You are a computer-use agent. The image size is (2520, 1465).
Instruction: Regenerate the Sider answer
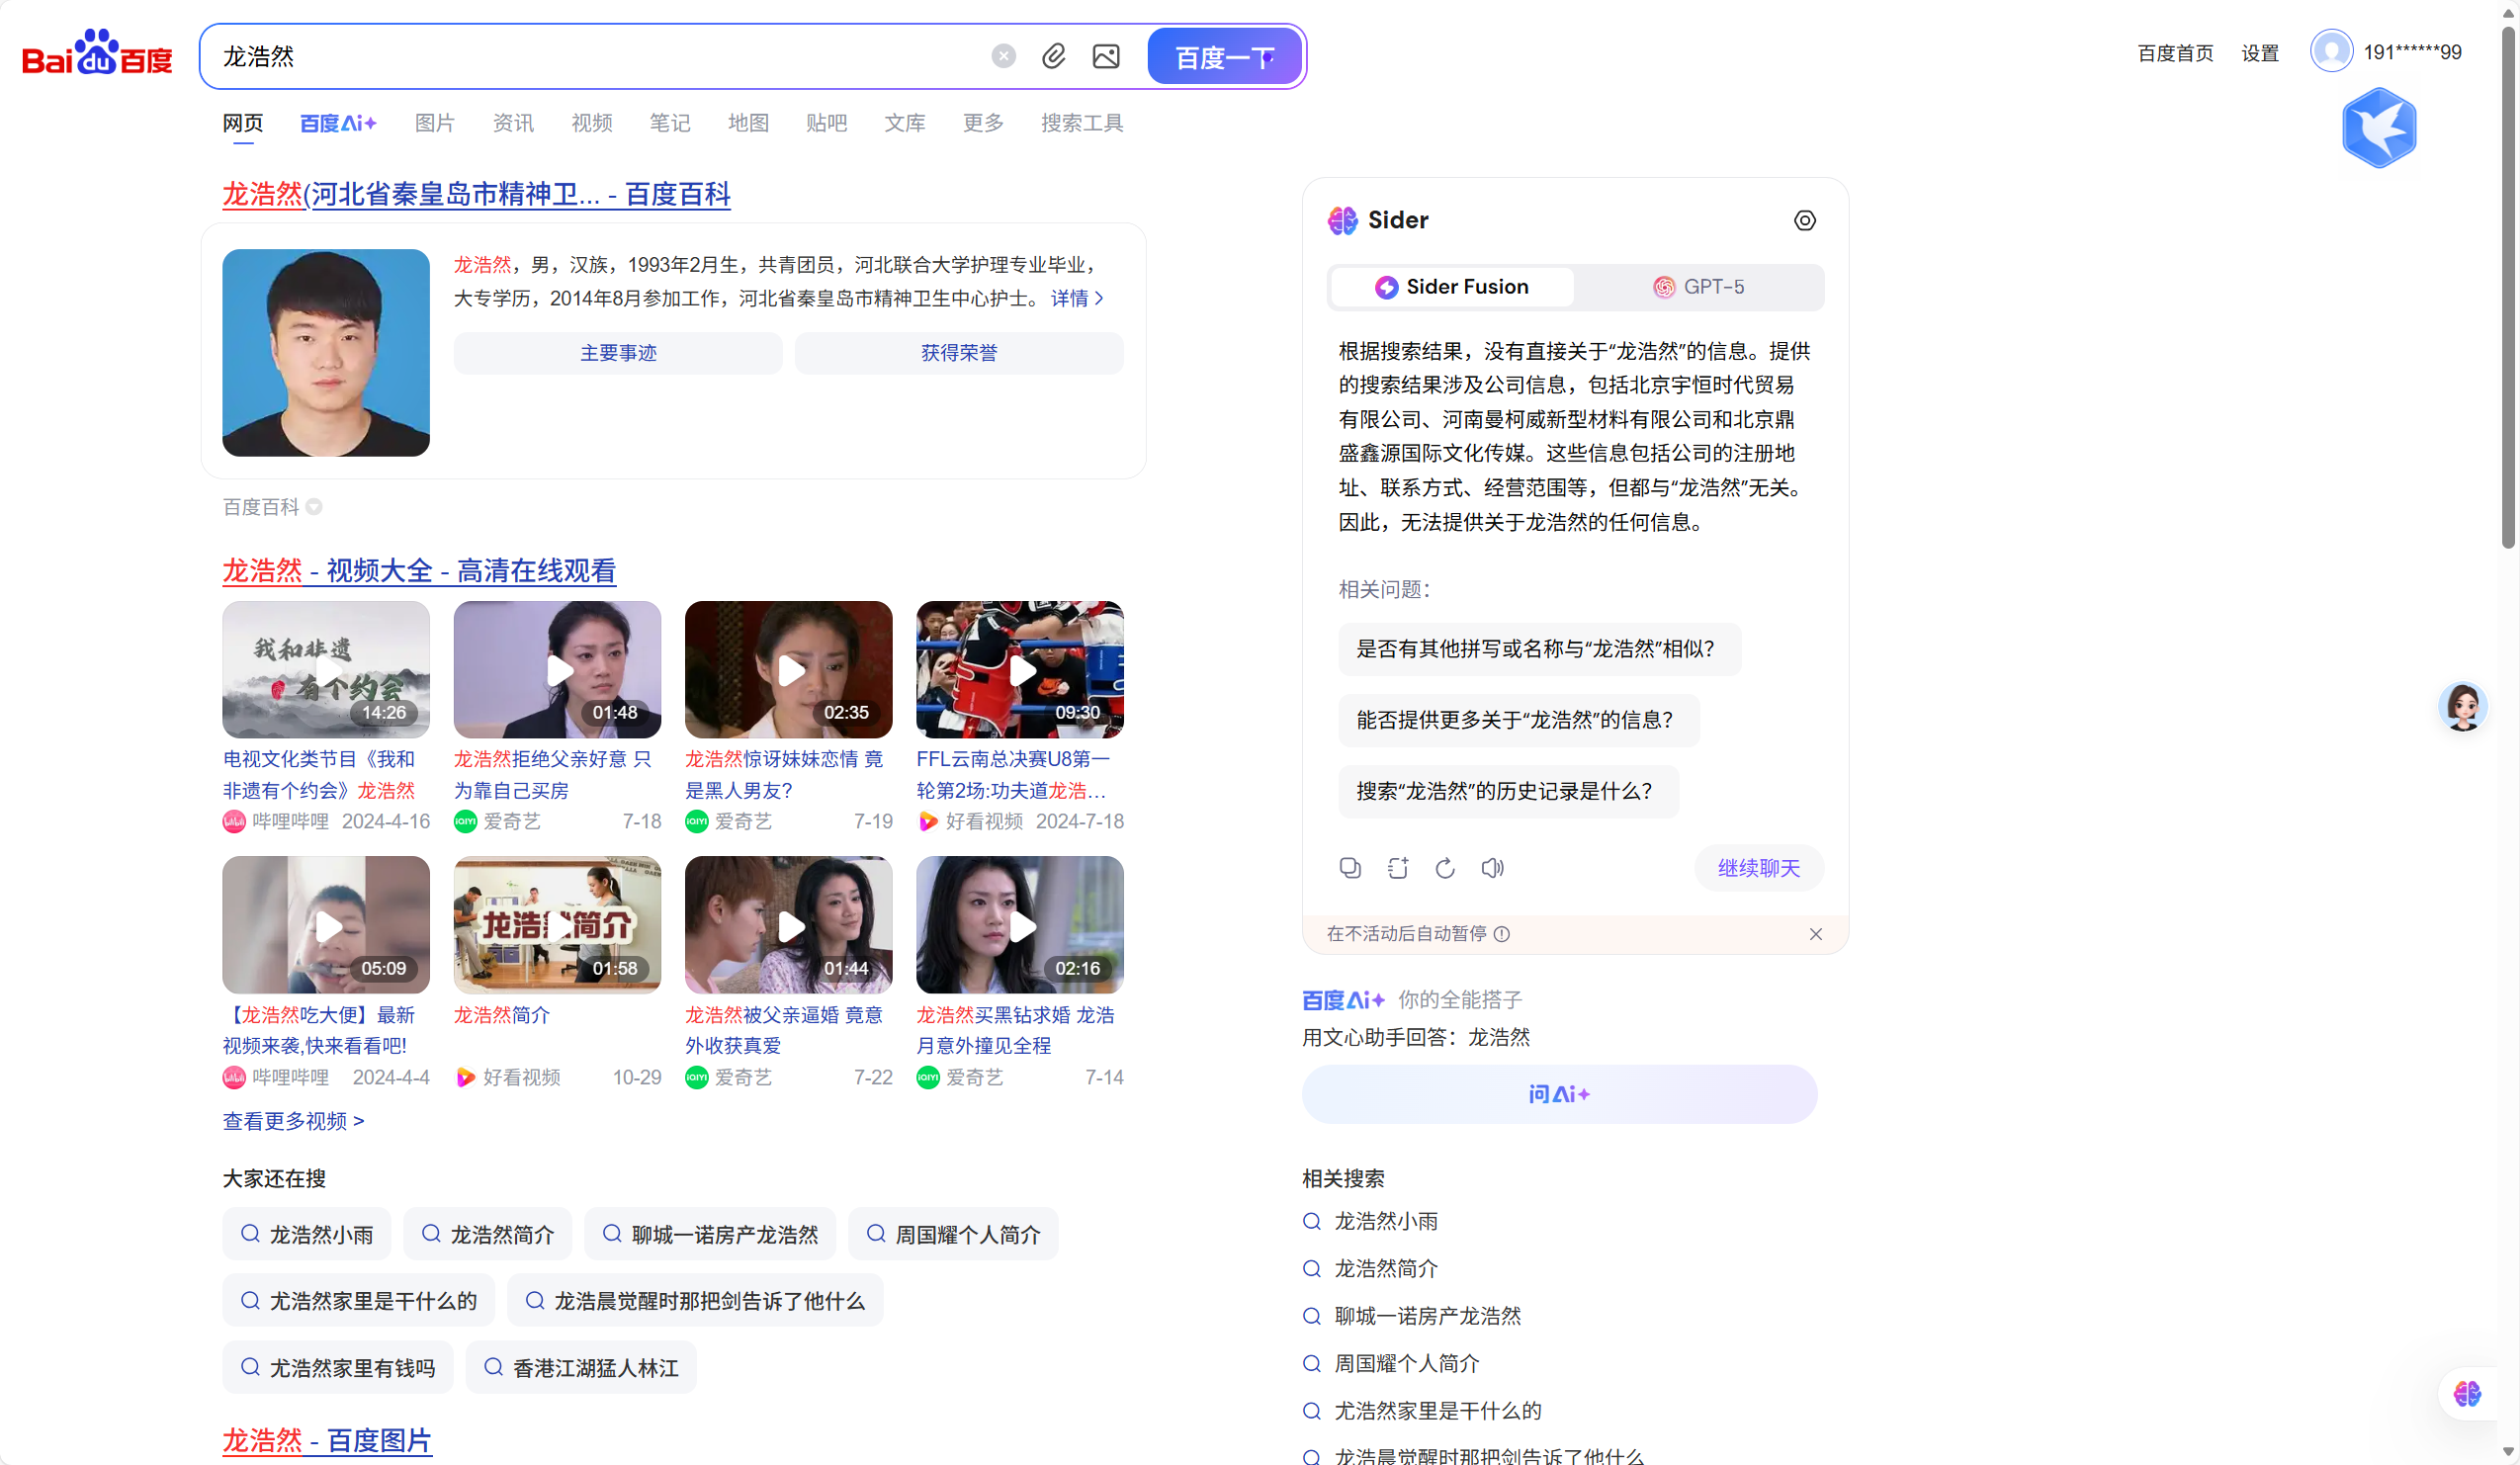pos(1445,868)
